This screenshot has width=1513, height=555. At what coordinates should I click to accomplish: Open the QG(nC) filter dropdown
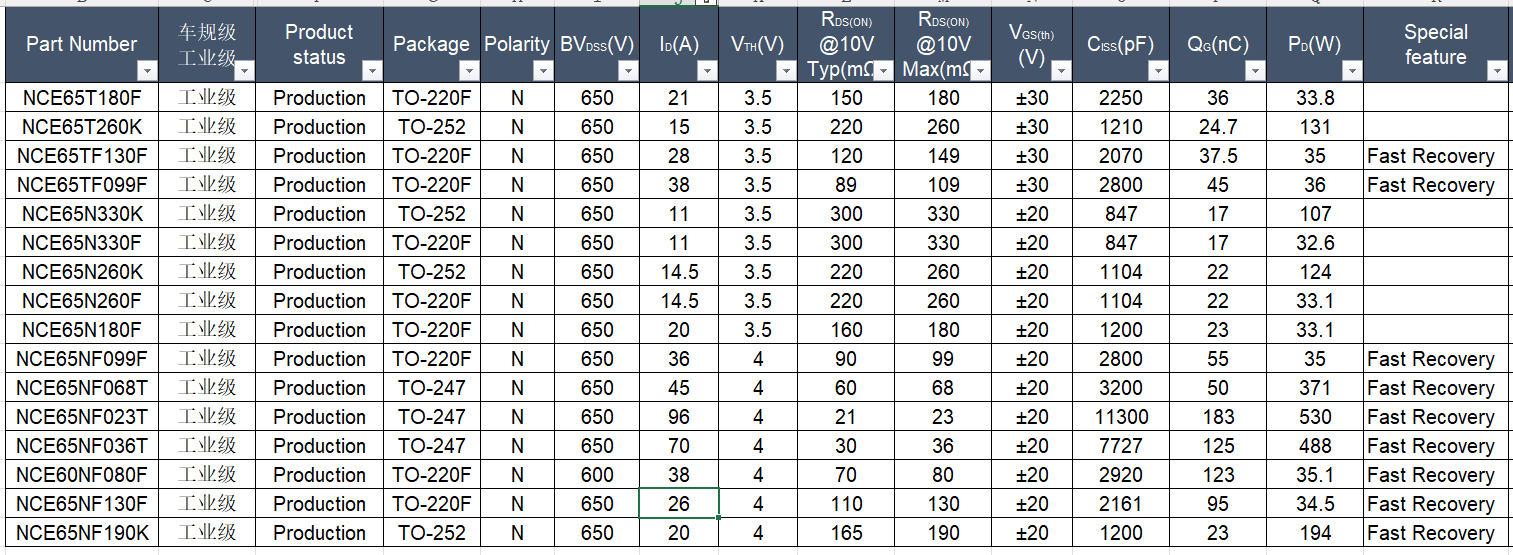pos(1254,71)
